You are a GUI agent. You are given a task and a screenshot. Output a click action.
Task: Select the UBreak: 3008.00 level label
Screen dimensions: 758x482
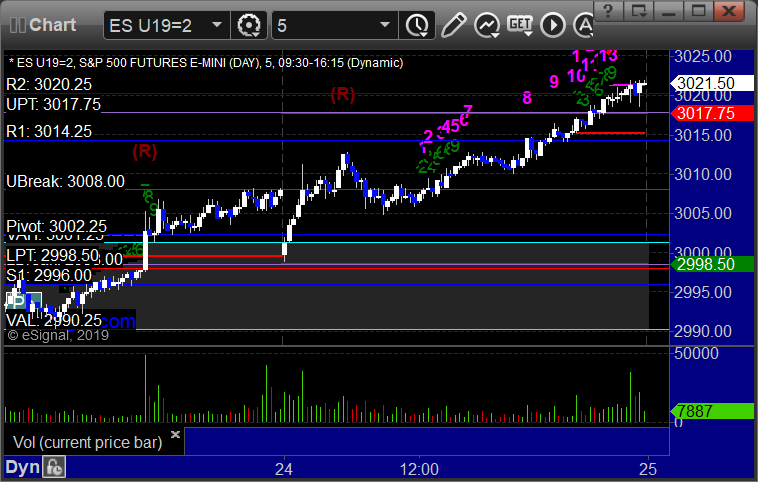(65, 181)
